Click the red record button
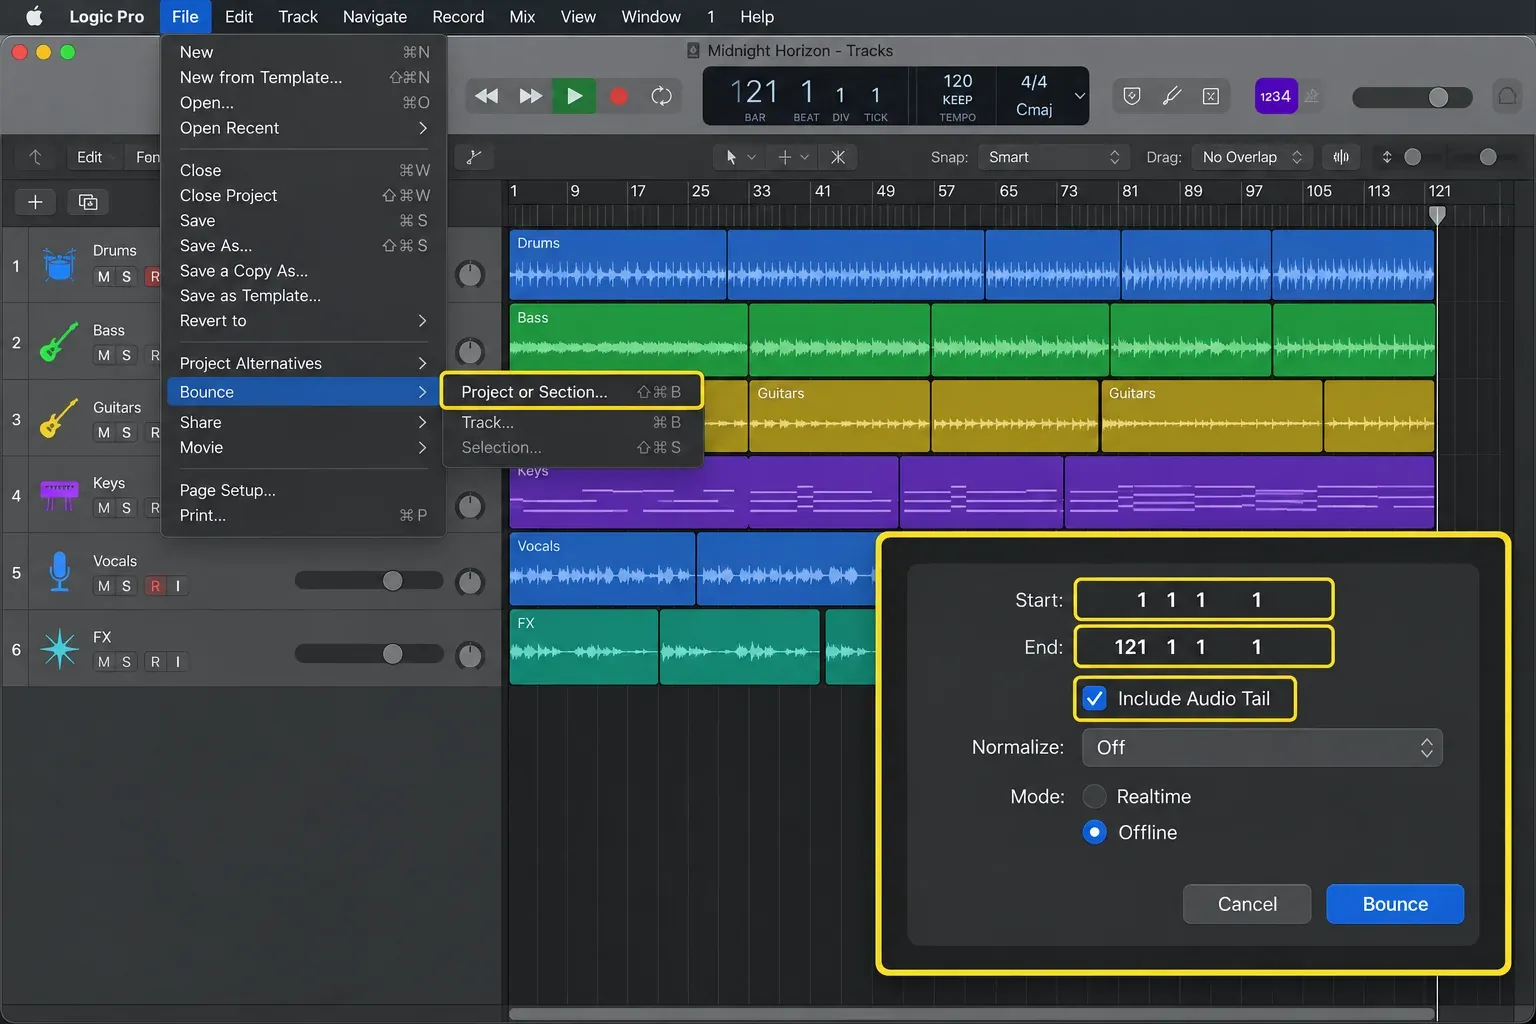This screenshot has height=1024, width=1536. (x=618, y=96)
